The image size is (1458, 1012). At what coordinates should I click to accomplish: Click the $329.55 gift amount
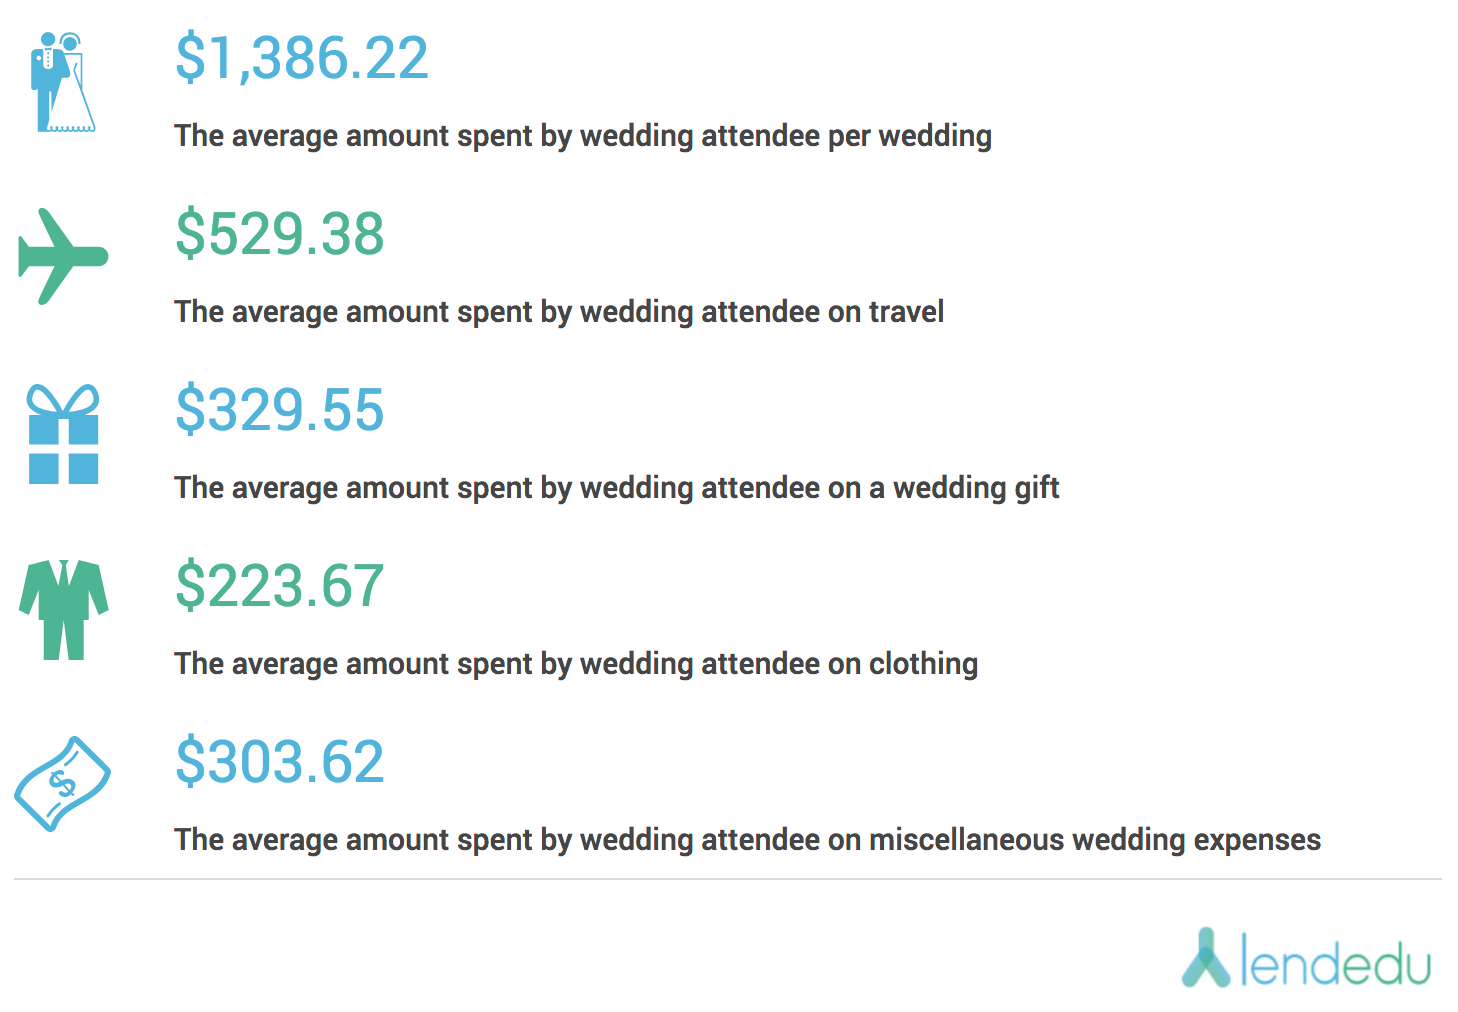(x=280, y=410)
